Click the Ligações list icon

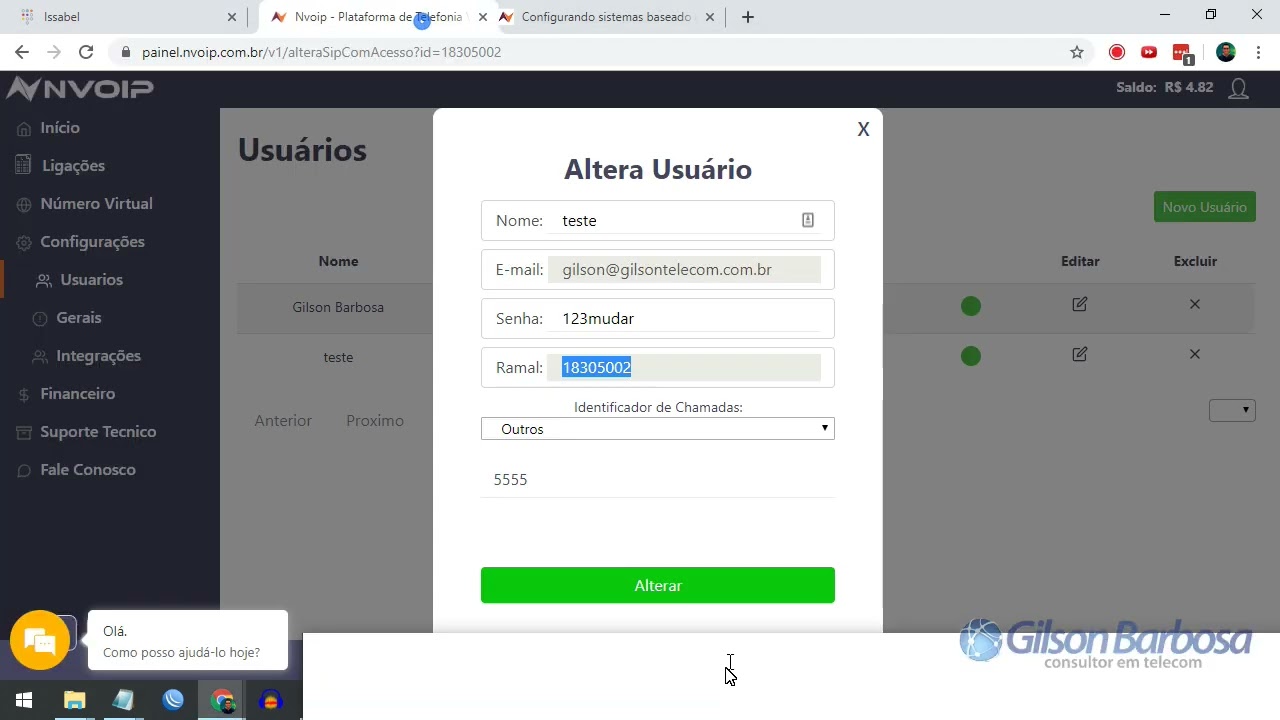pos(24,165)
